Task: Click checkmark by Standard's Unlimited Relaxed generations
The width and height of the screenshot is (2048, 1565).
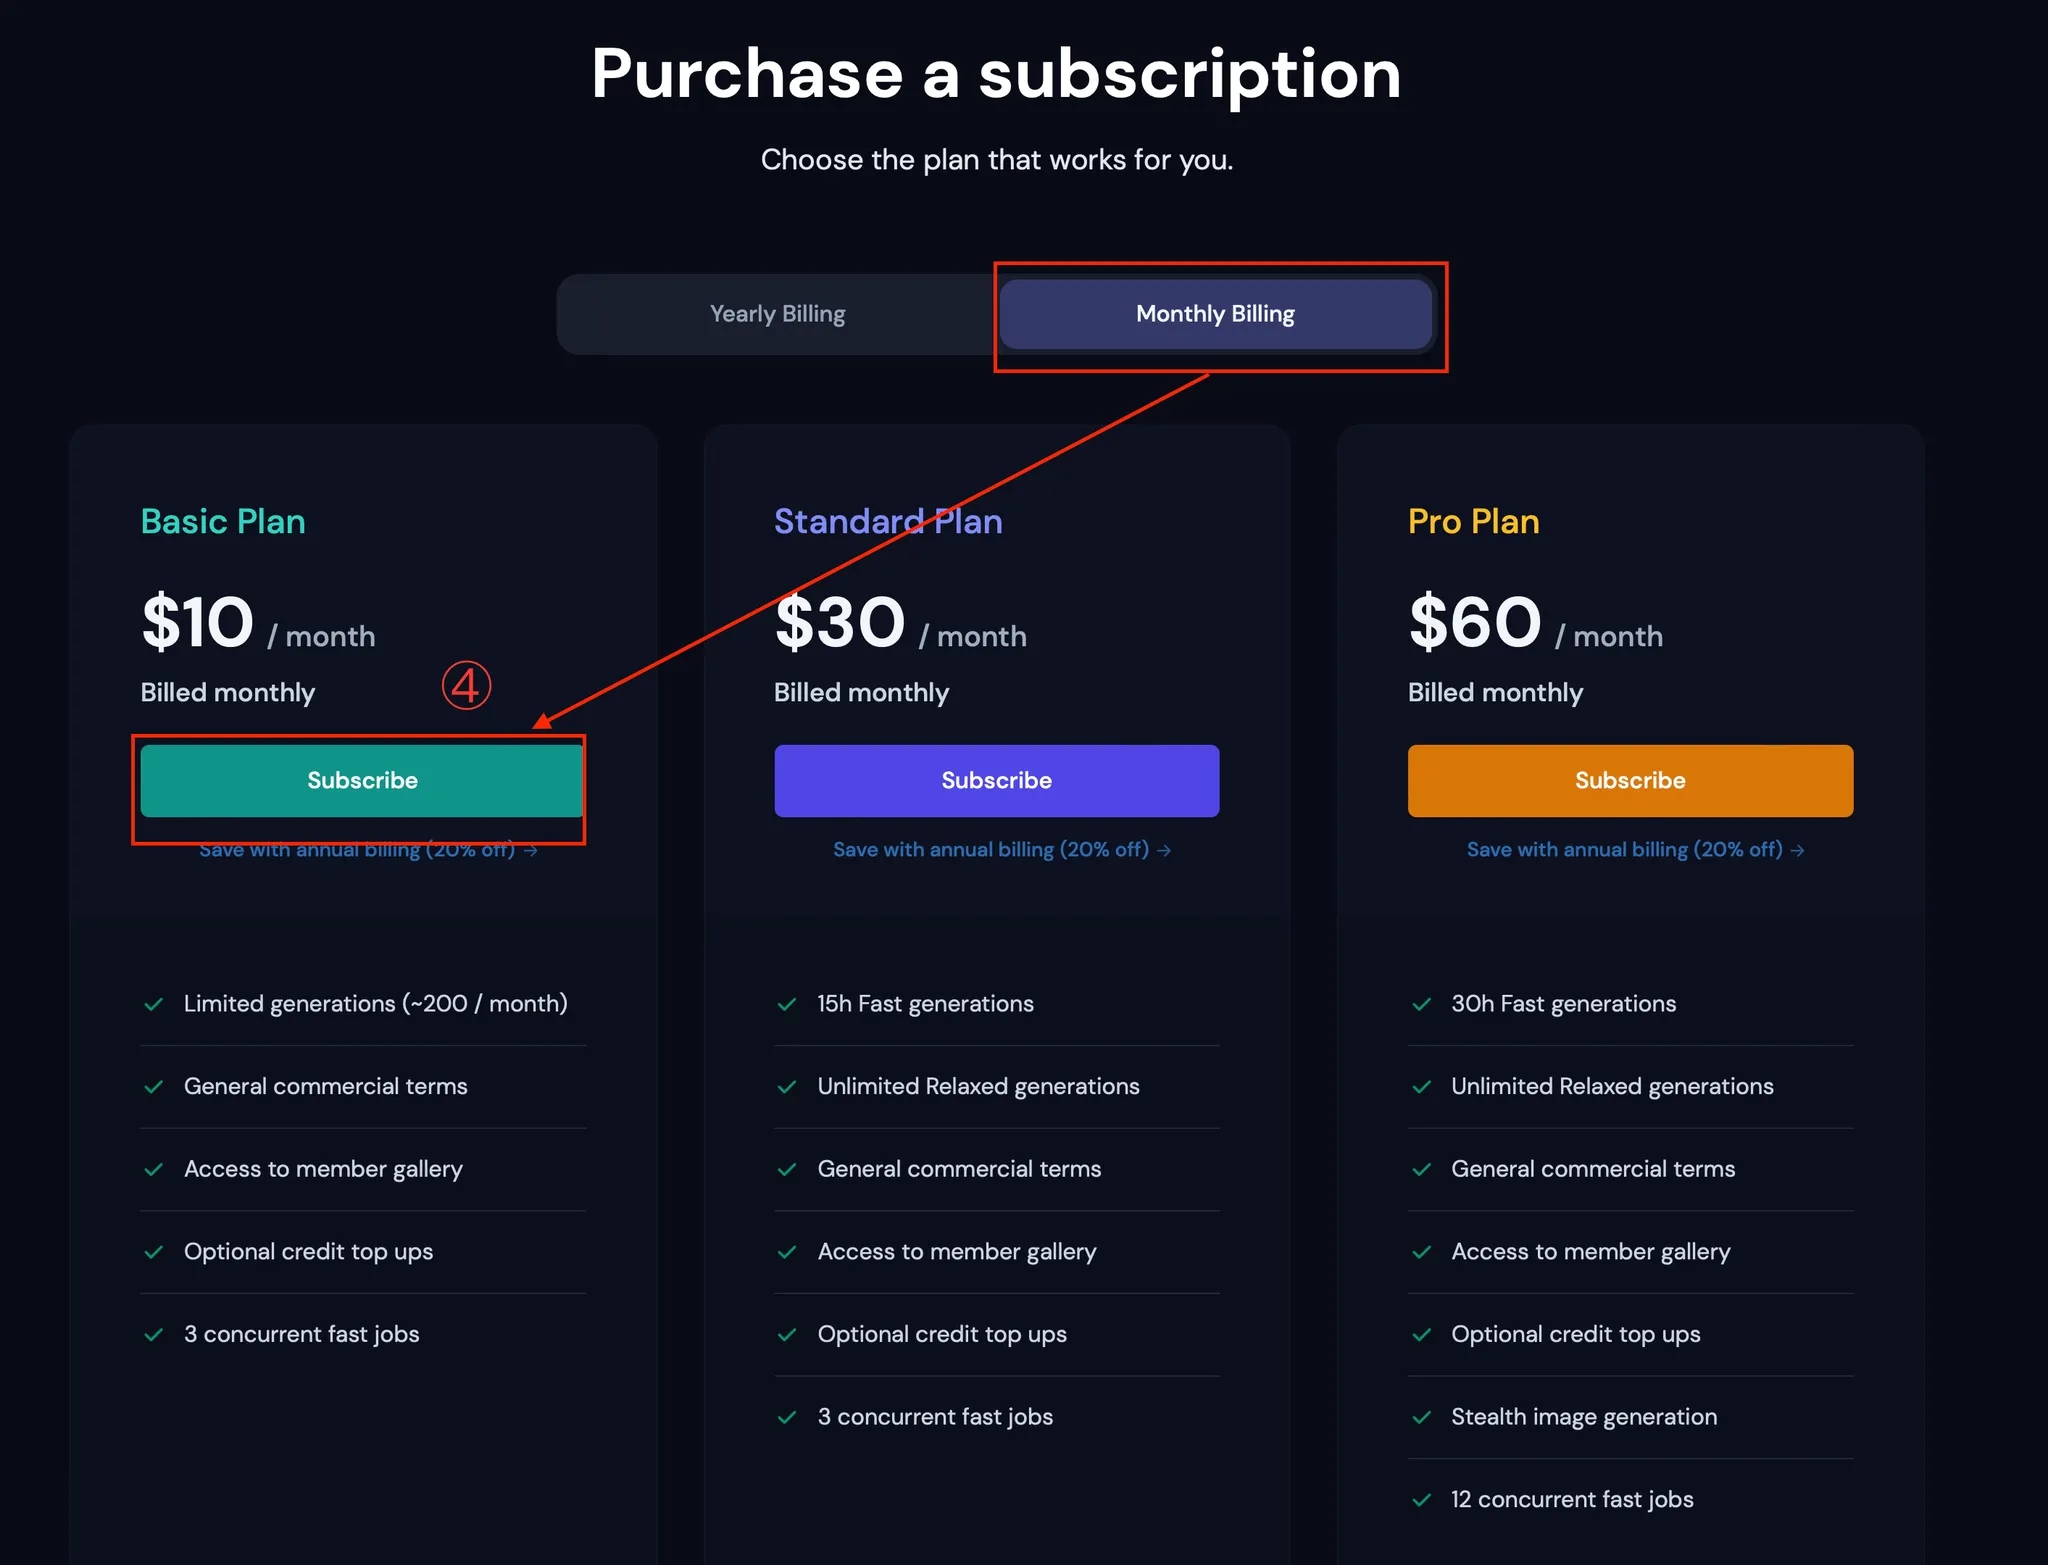Action: pos(788,1087)
